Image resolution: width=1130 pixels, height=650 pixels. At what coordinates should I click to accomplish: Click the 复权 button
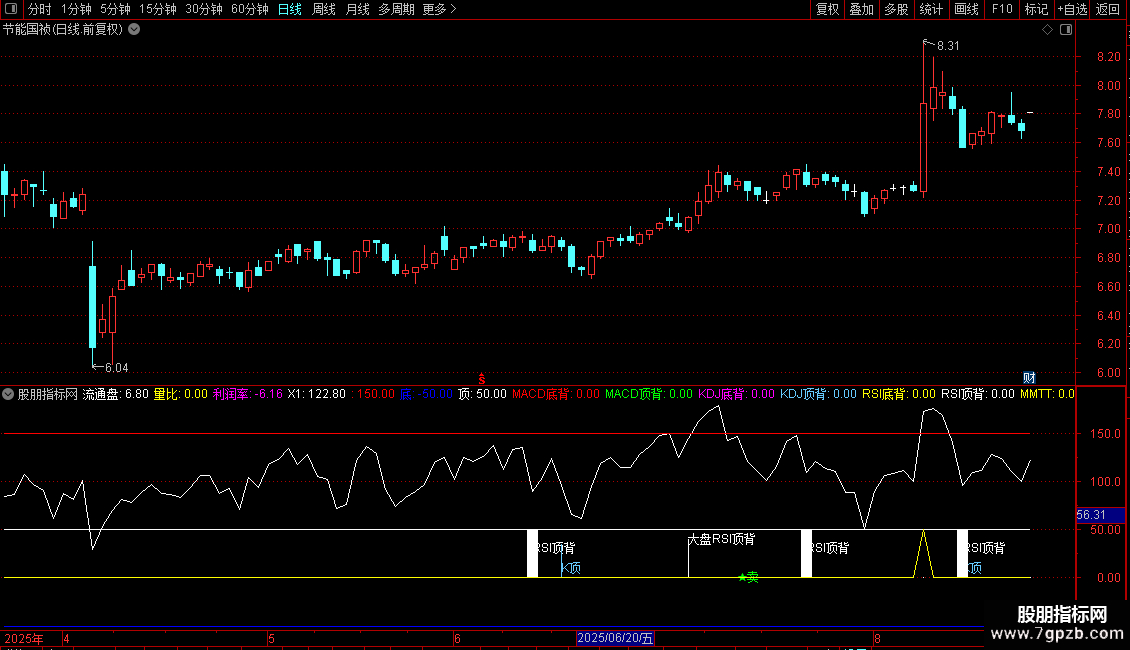tap(827, 9)
